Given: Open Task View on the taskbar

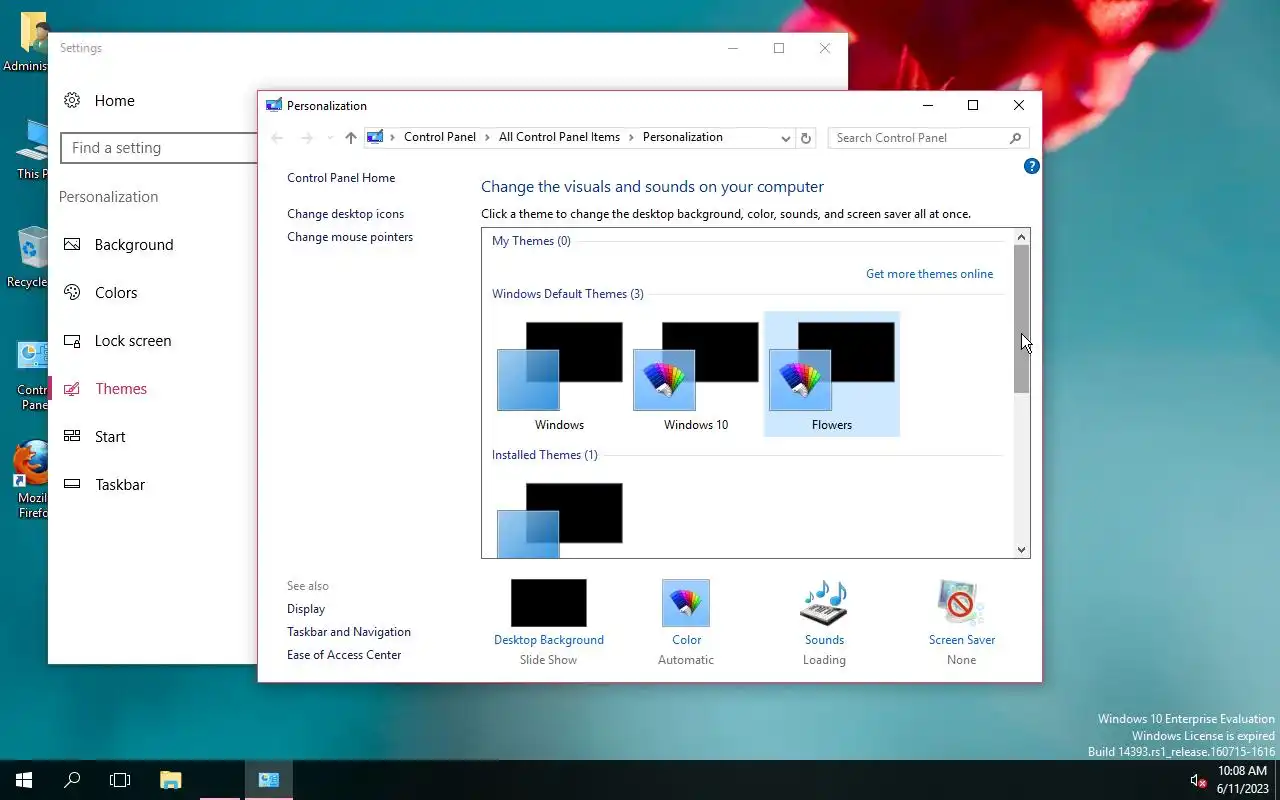Looking at the screenshot, I should point(120,780).
